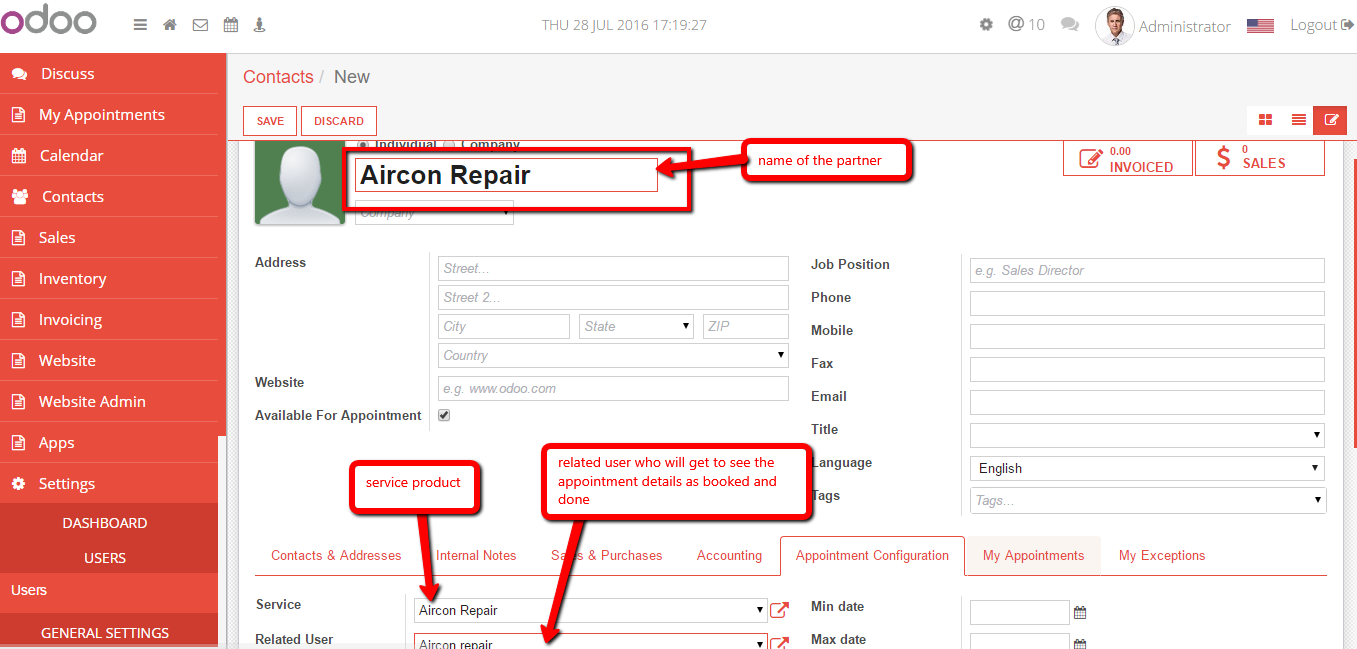Open the Title dropdown
Viewport: 1357px width, 649px height.
[x=1147, y=435]
